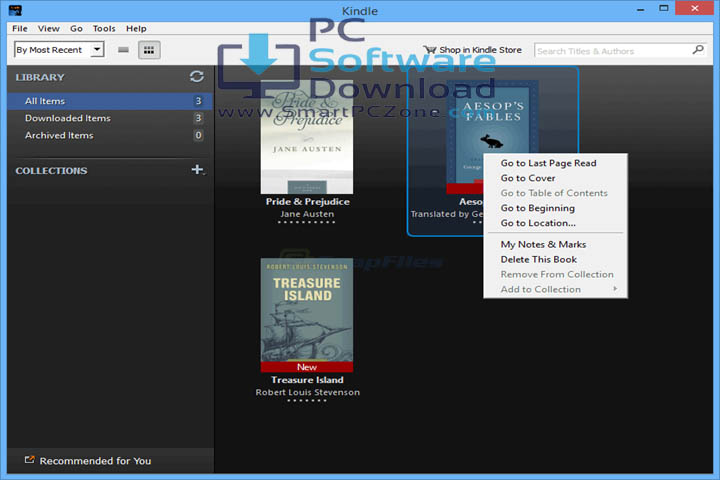Select All Items in the library
Viewport: 720px width, 480px height.
click(x=110, y=101)
